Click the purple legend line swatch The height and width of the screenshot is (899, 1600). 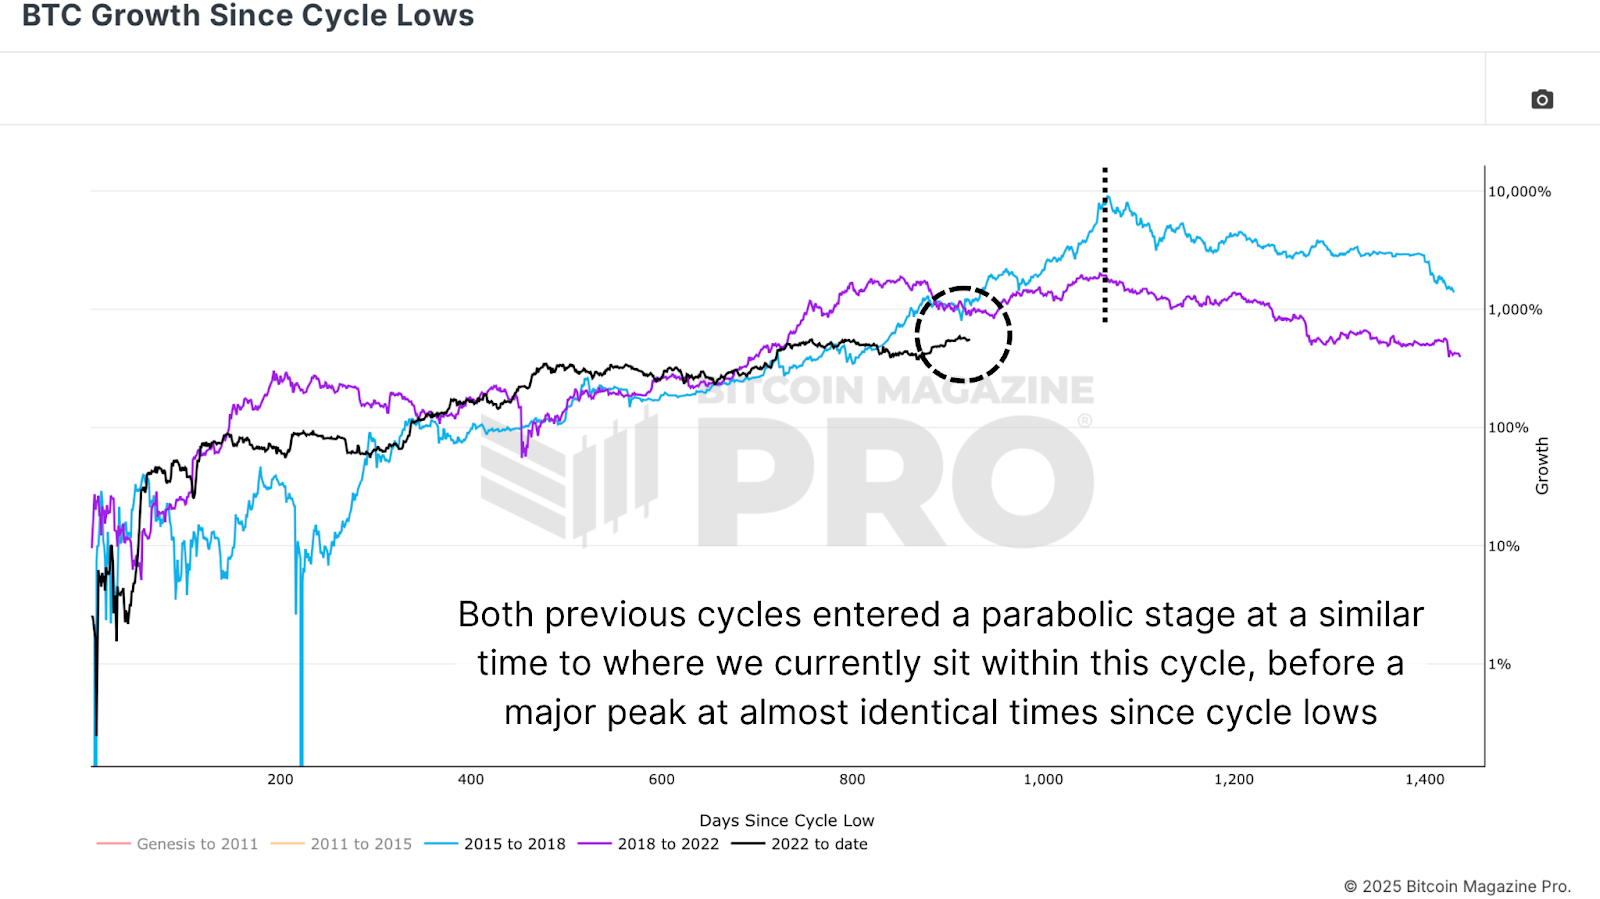[x=595, y=844]
